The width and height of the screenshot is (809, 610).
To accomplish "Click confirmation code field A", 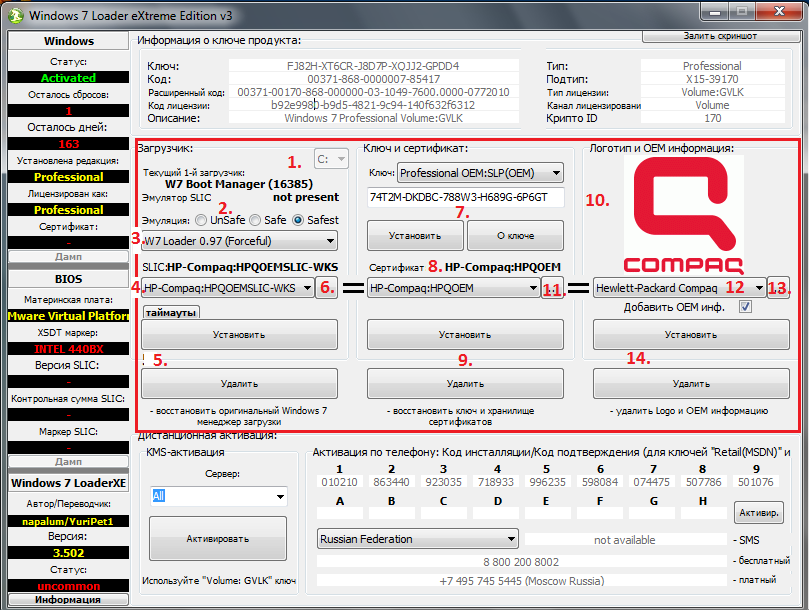I will 339,513.
